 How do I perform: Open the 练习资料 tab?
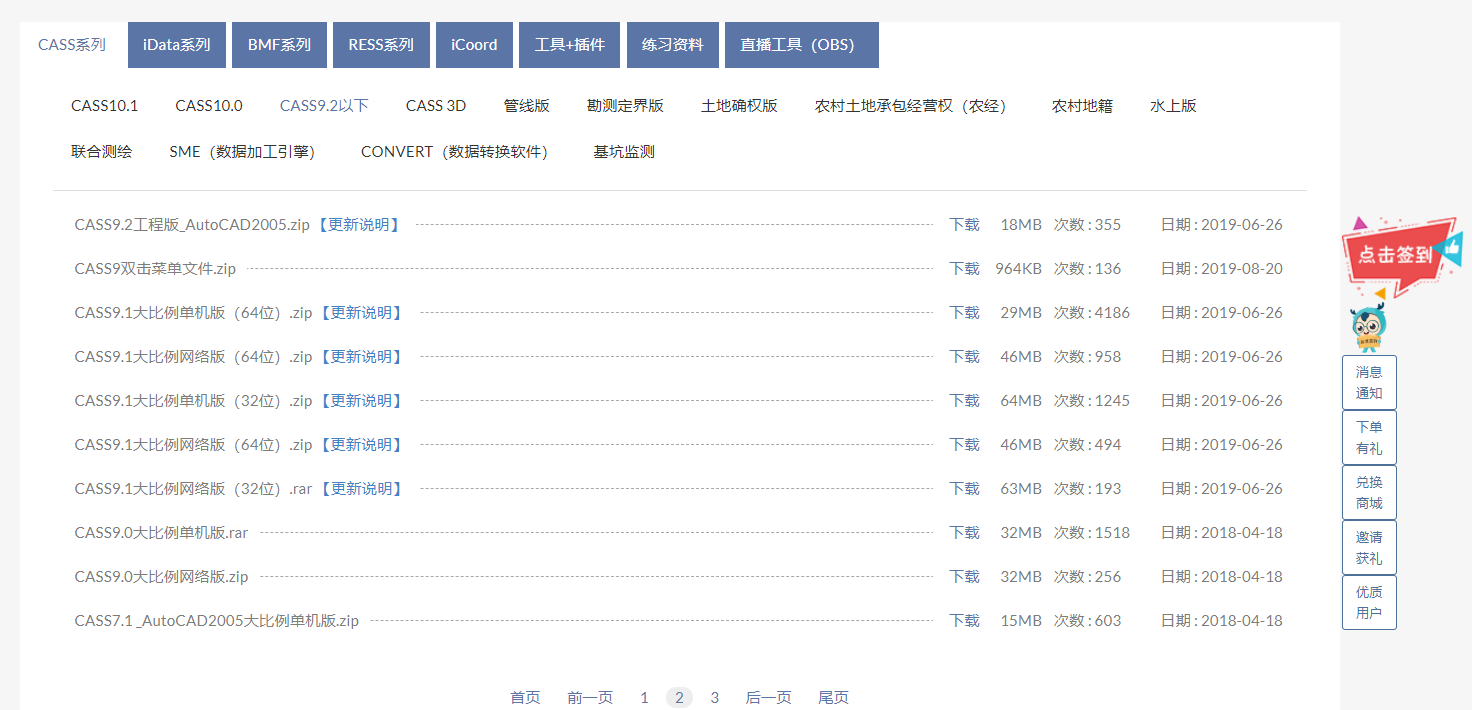coord(673,45)
